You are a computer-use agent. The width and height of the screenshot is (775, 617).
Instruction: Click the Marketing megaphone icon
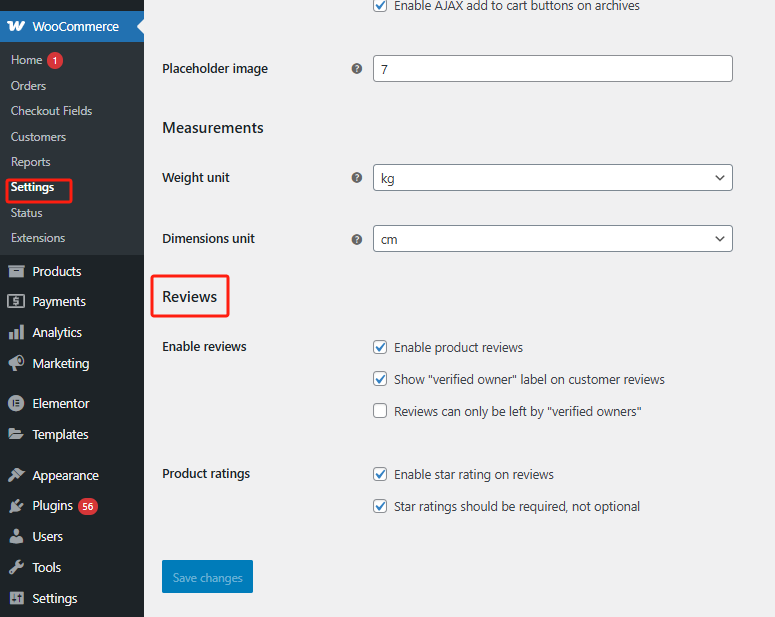tap(16, 364)
